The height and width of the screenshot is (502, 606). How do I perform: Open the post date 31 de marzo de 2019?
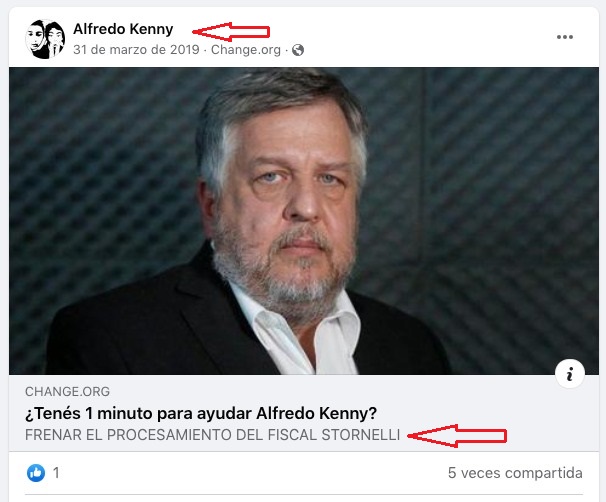pyautogui.click(x=136, y=50)
